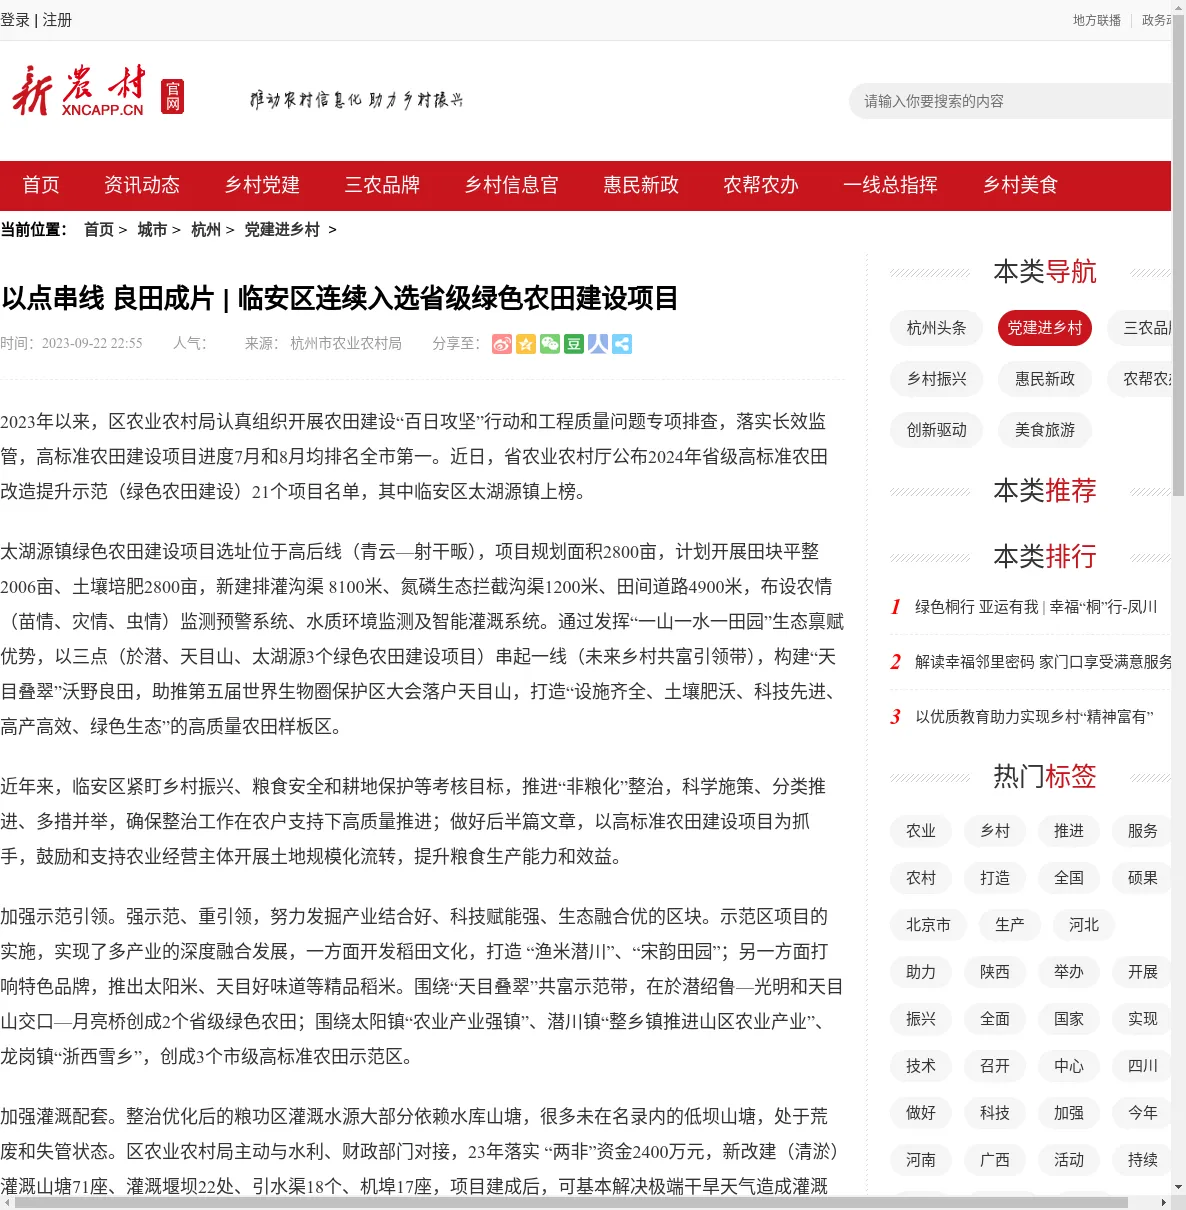Click the 国家 hot tag
1186x1210 pixels.
[x=1069, y=1019]
